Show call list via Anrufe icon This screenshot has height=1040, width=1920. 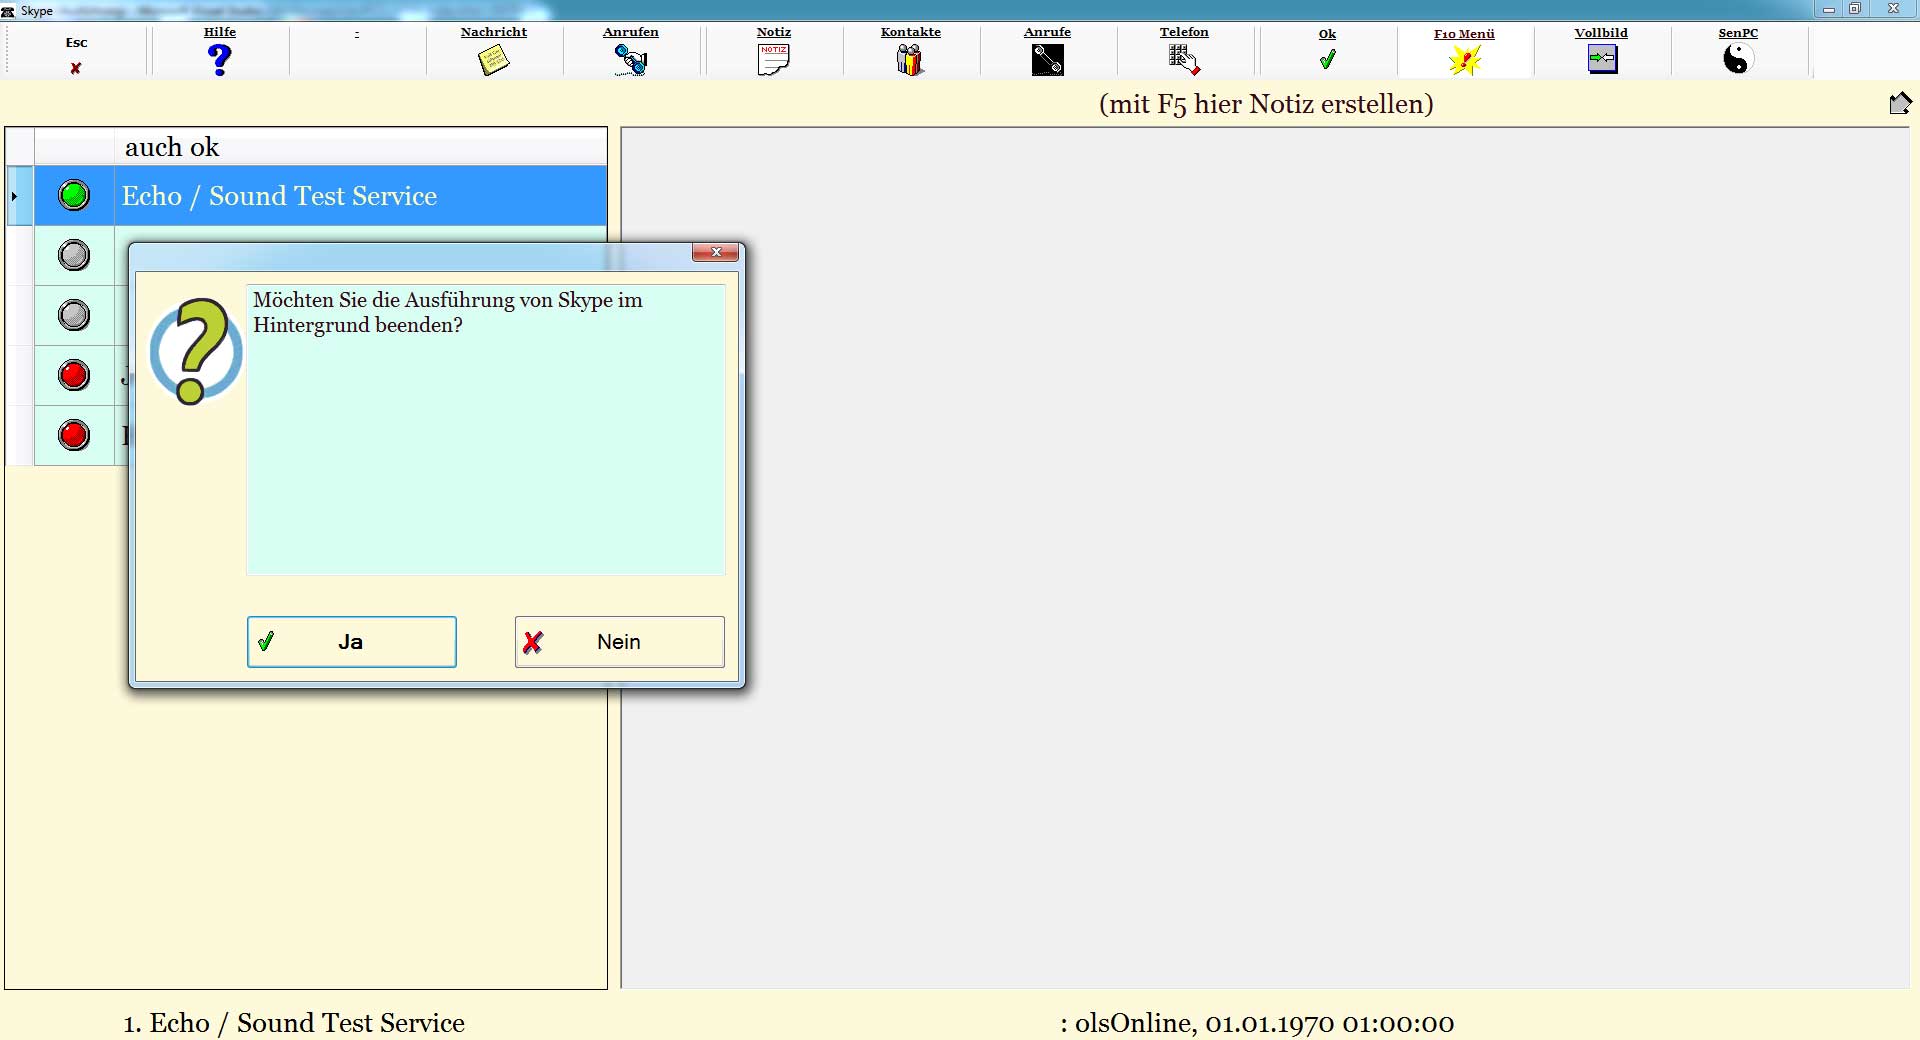click(x=1047, y=60)
